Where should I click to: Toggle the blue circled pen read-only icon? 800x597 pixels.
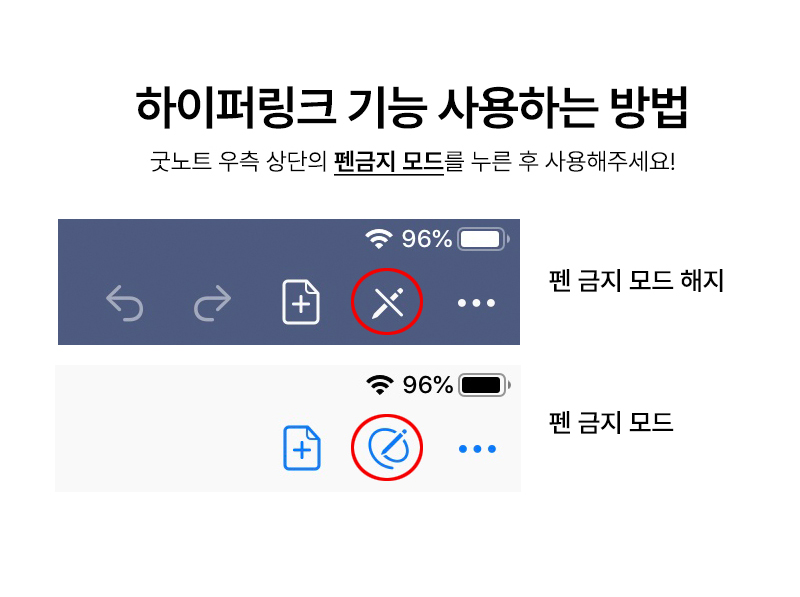388,448
